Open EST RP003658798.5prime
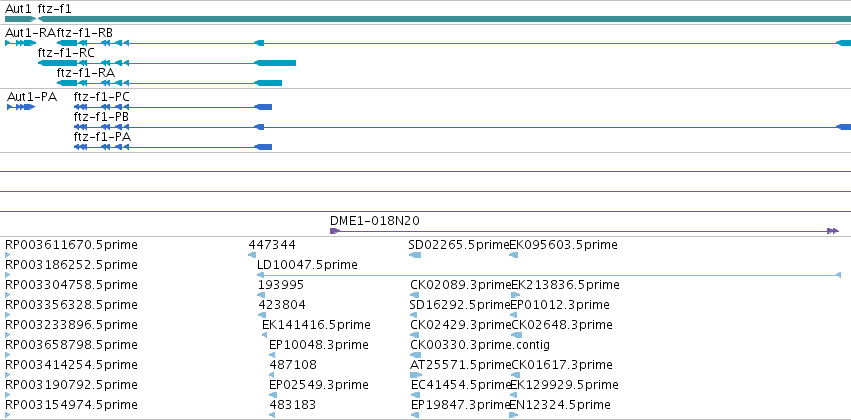Screen dimensions: 851x420 tap(71, 345)
